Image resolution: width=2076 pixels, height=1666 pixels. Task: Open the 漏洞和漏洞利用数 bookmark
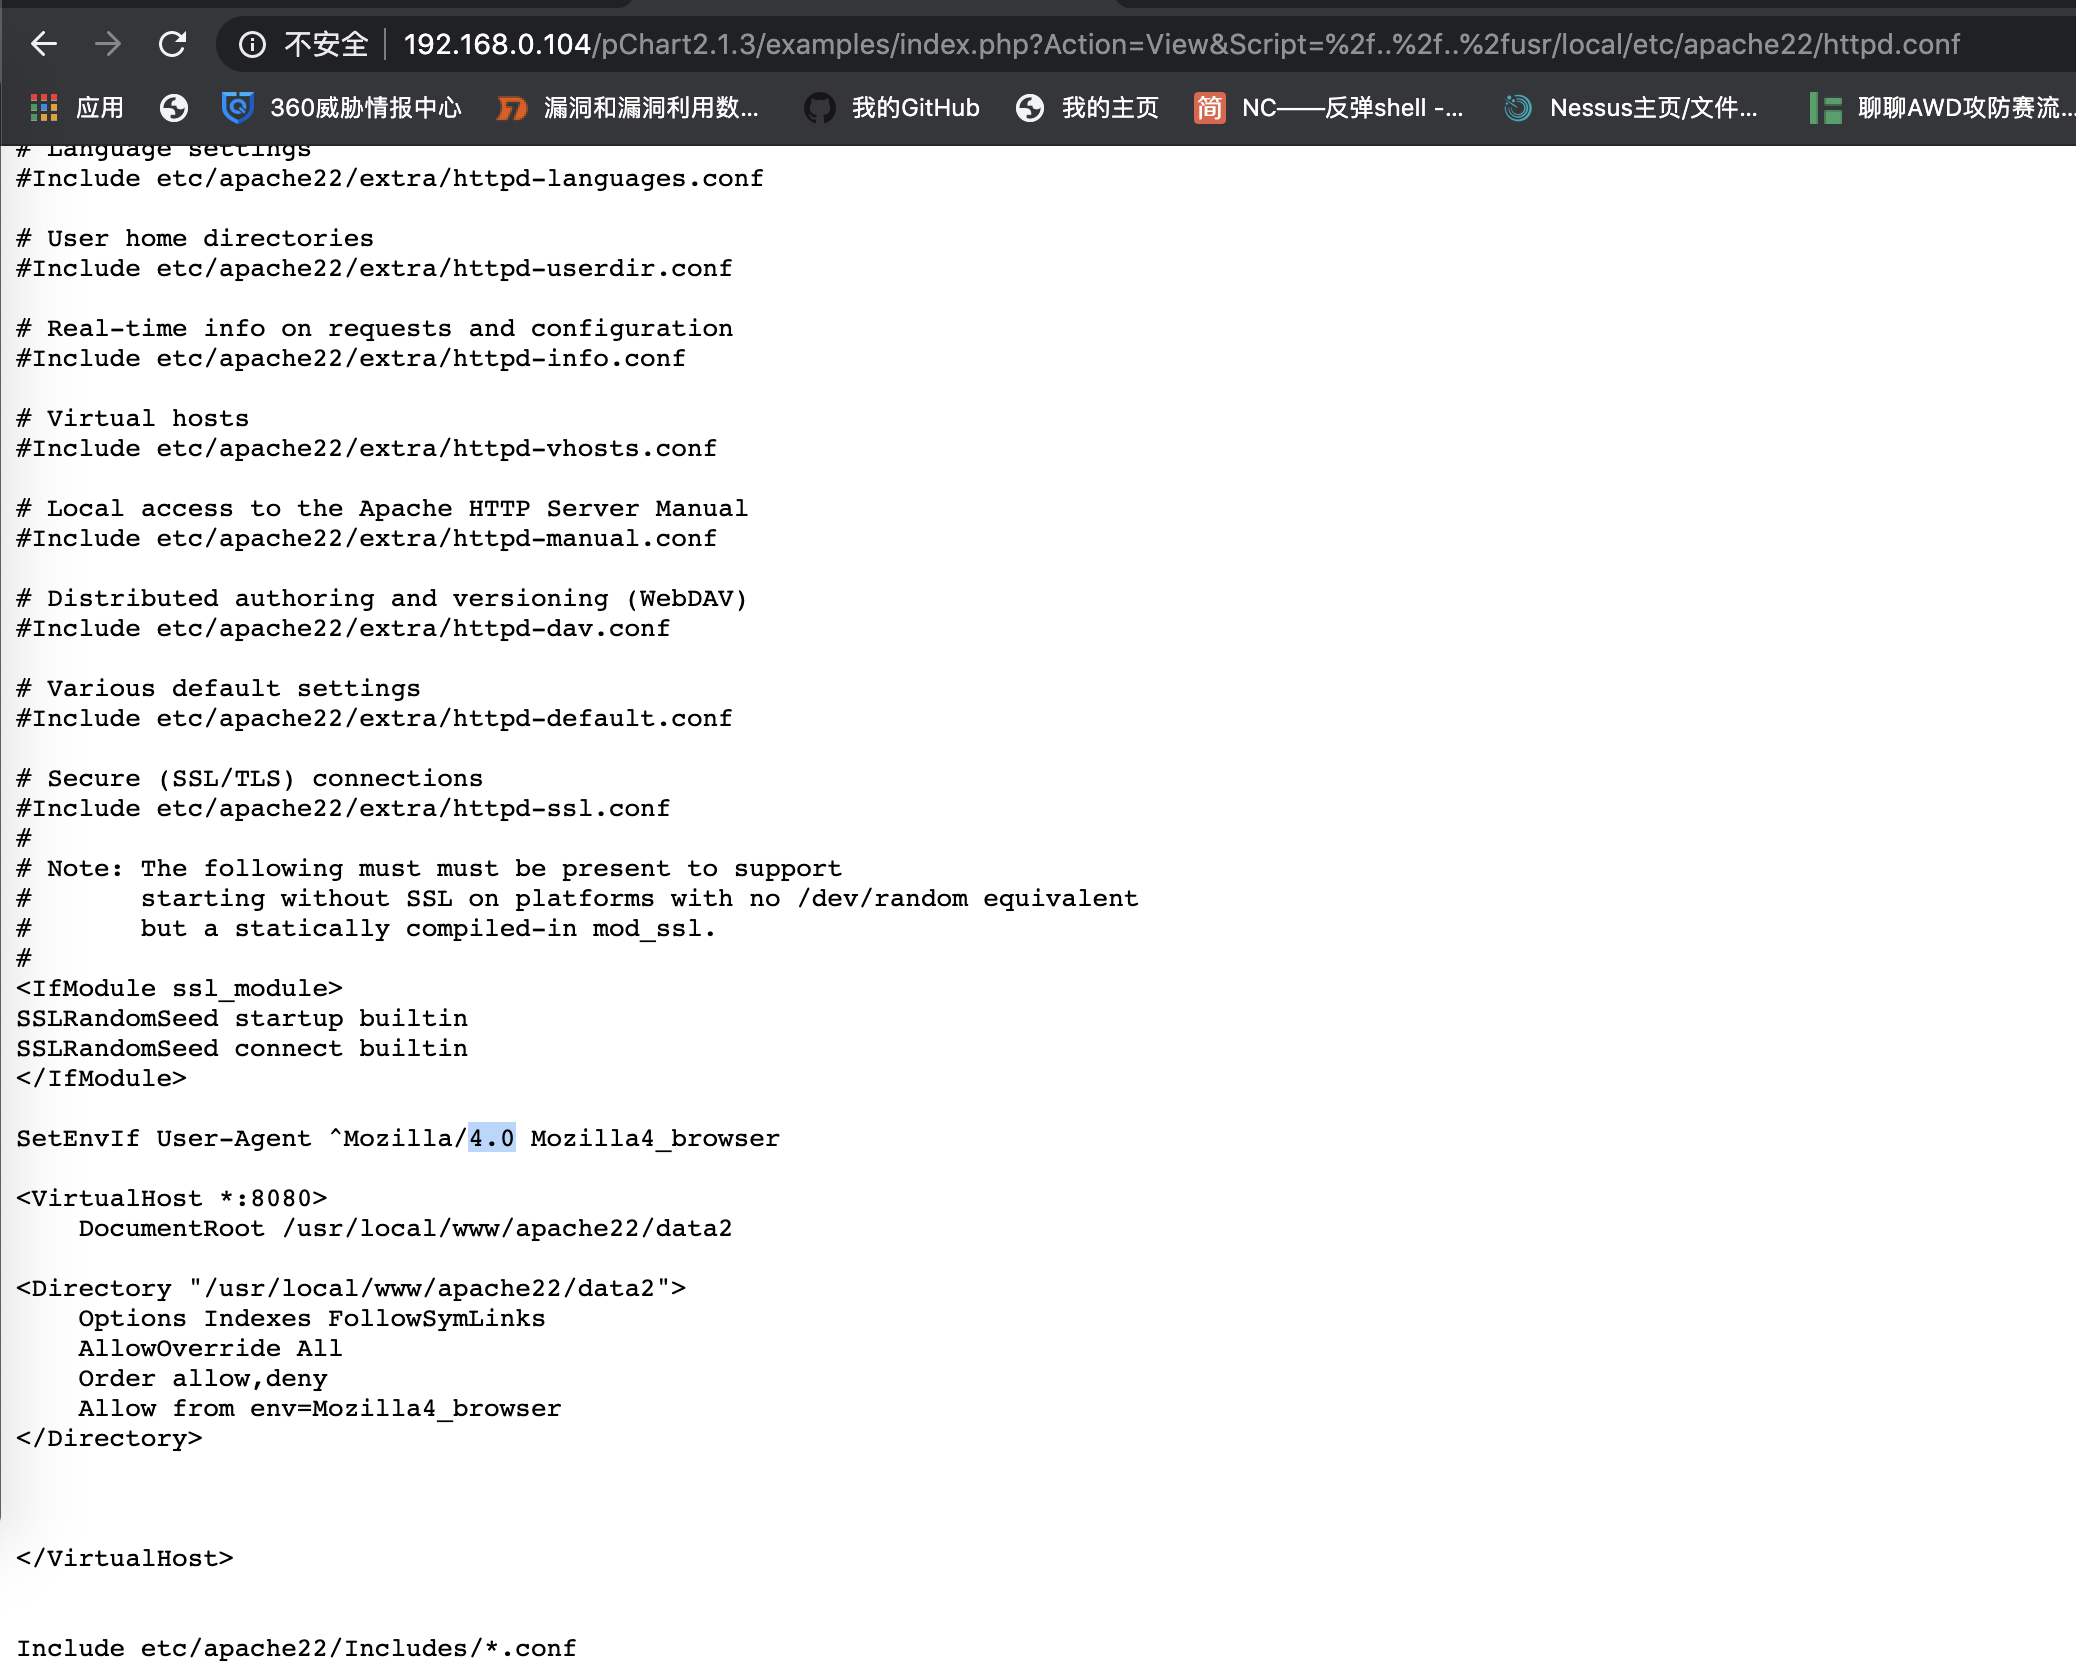click(x=628, y=108)
